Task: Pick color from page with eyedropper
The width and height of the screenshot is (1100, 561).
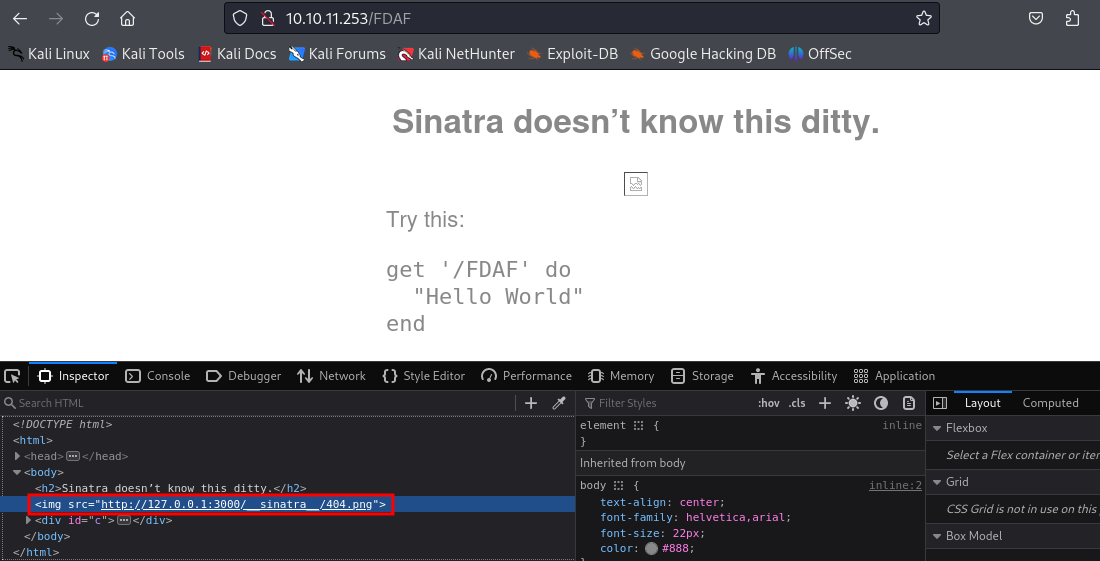Action: (559, 403)
